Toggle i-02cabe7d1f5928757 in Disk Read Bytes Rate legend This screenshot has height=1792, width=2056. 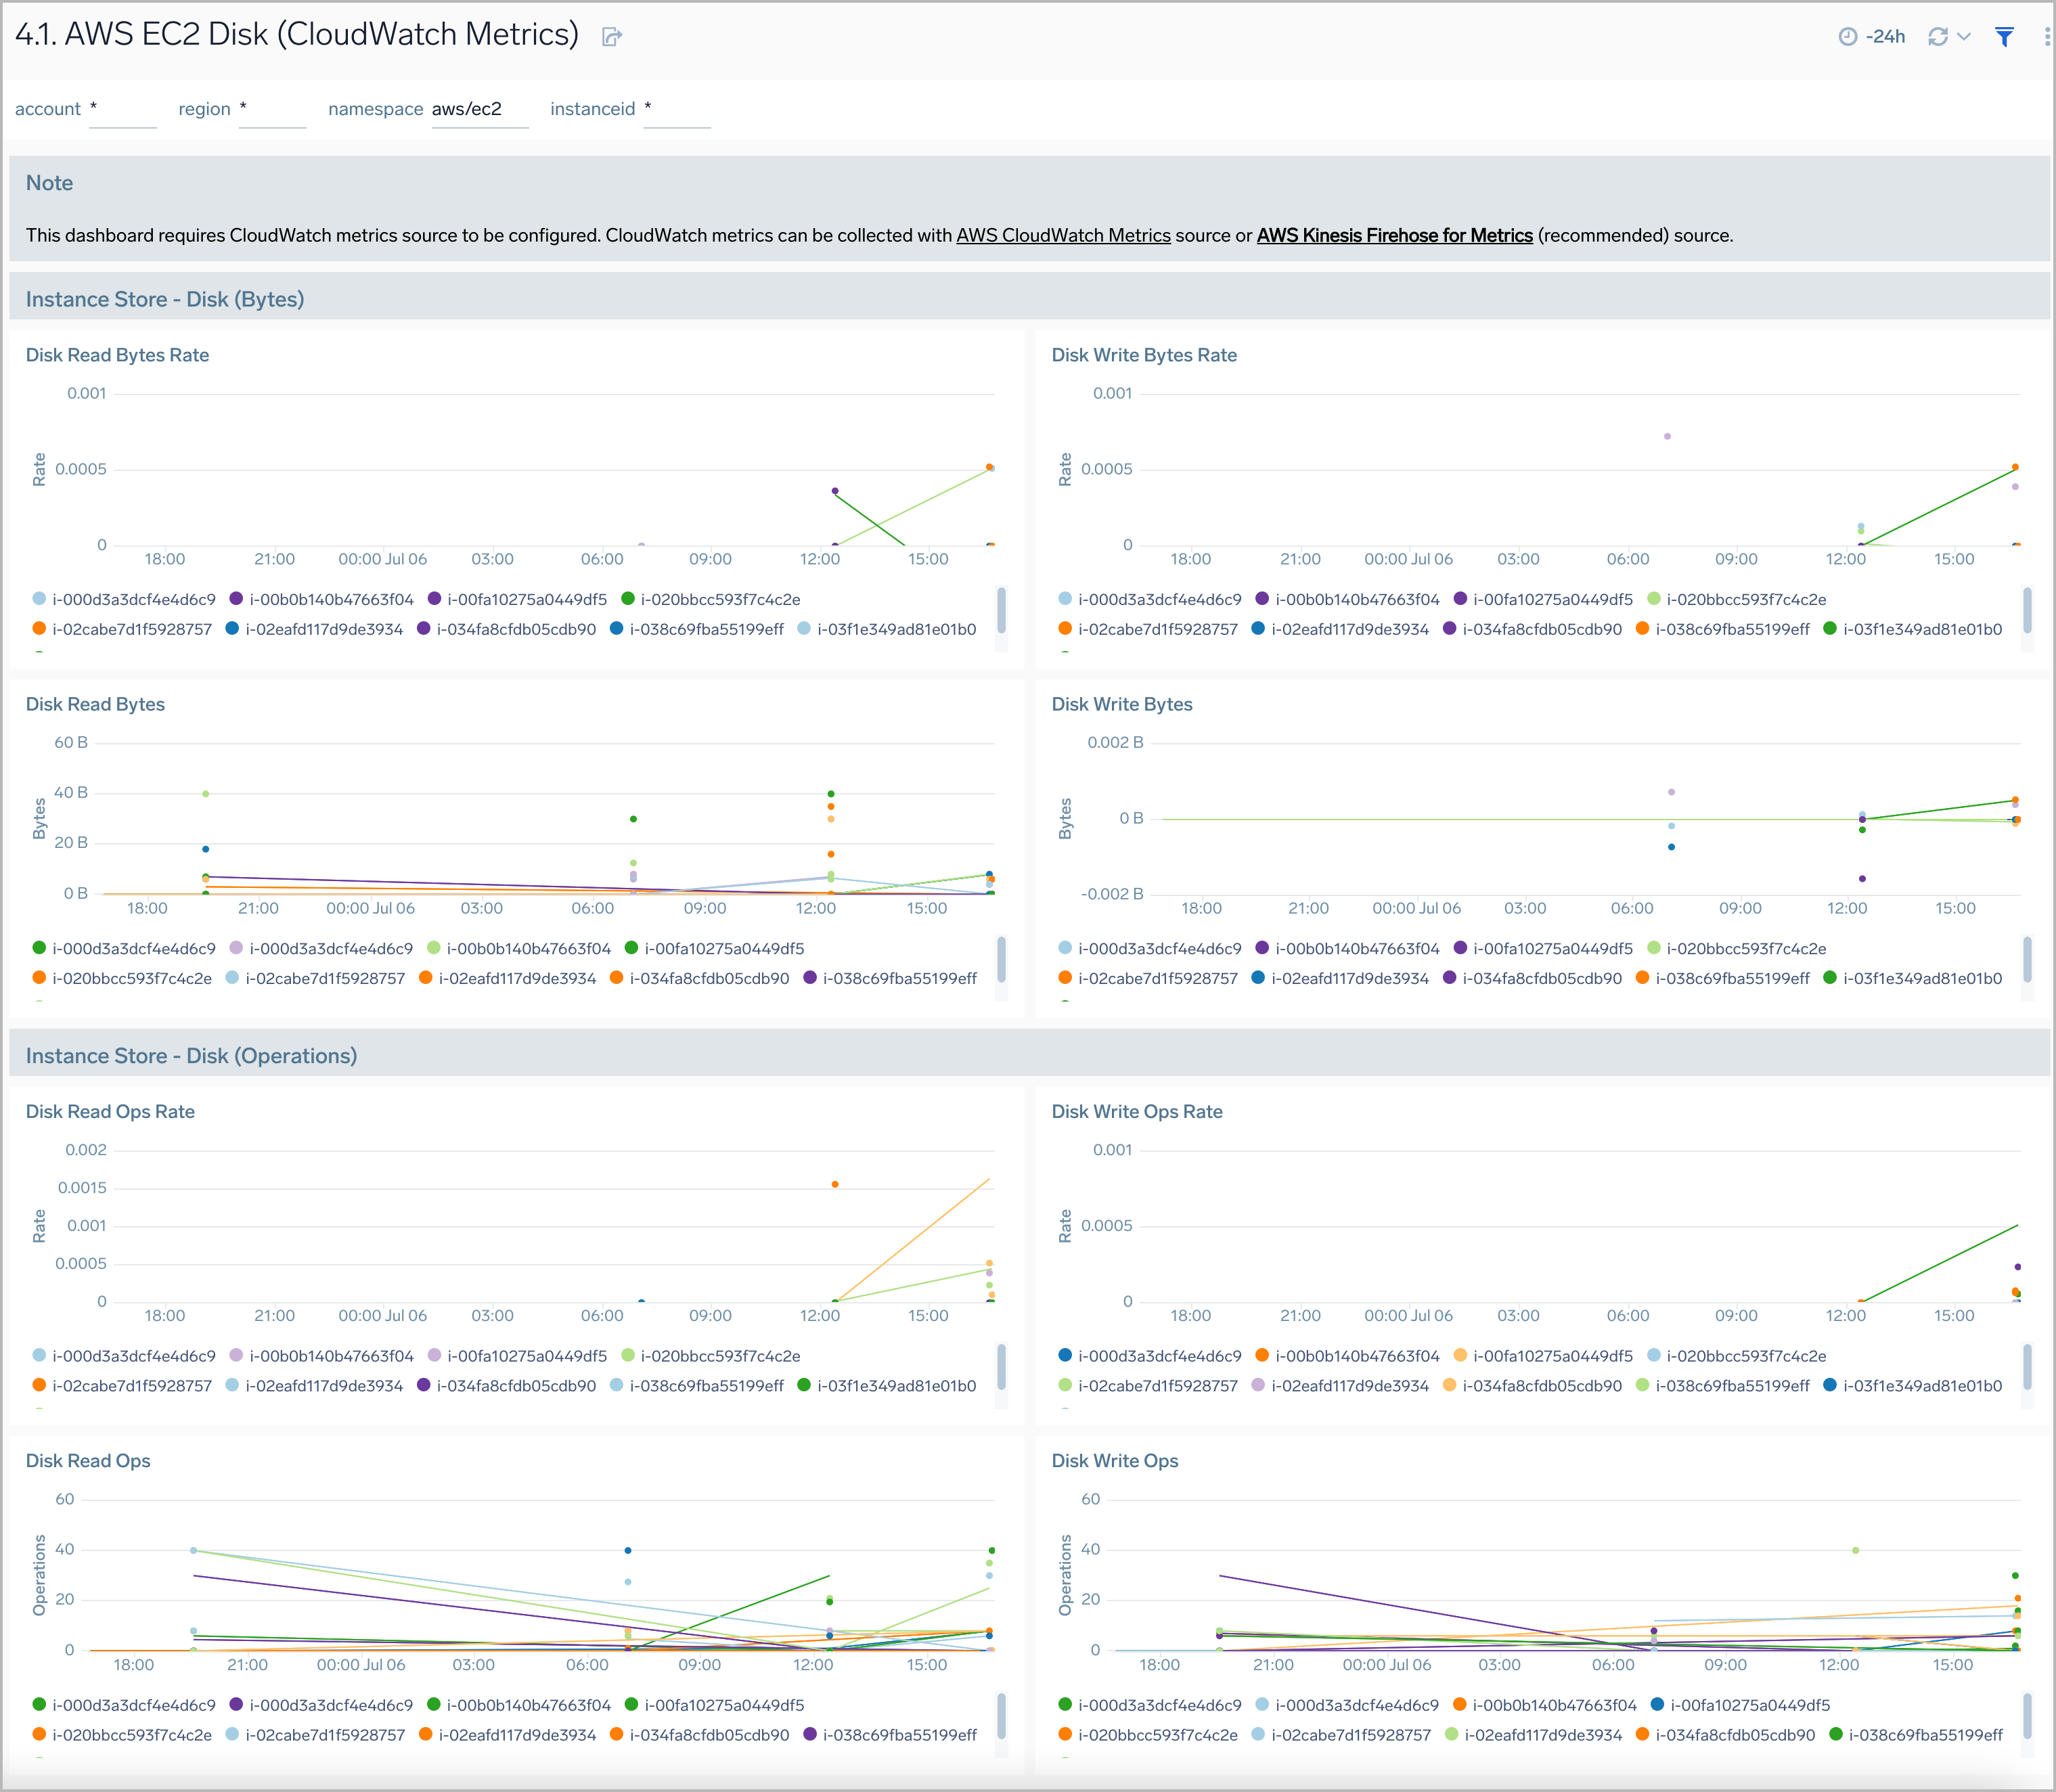tap(122, 629)
